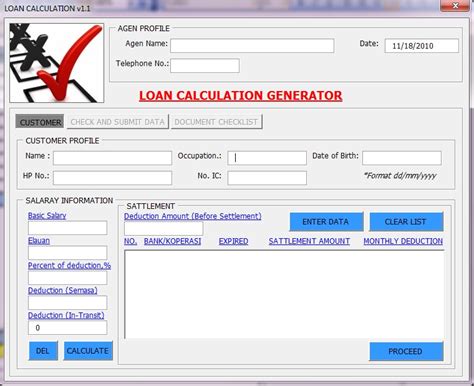Screen dimensions: 474x386
Task: Click the SATTLEMENT AMOUNT column header
Action: [x=309, y=241]
